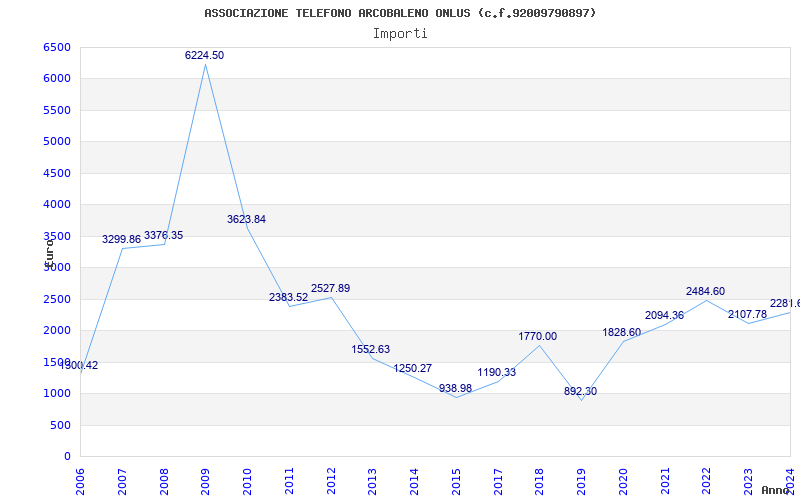Select the 3299.86 data label

coord(121,239)
